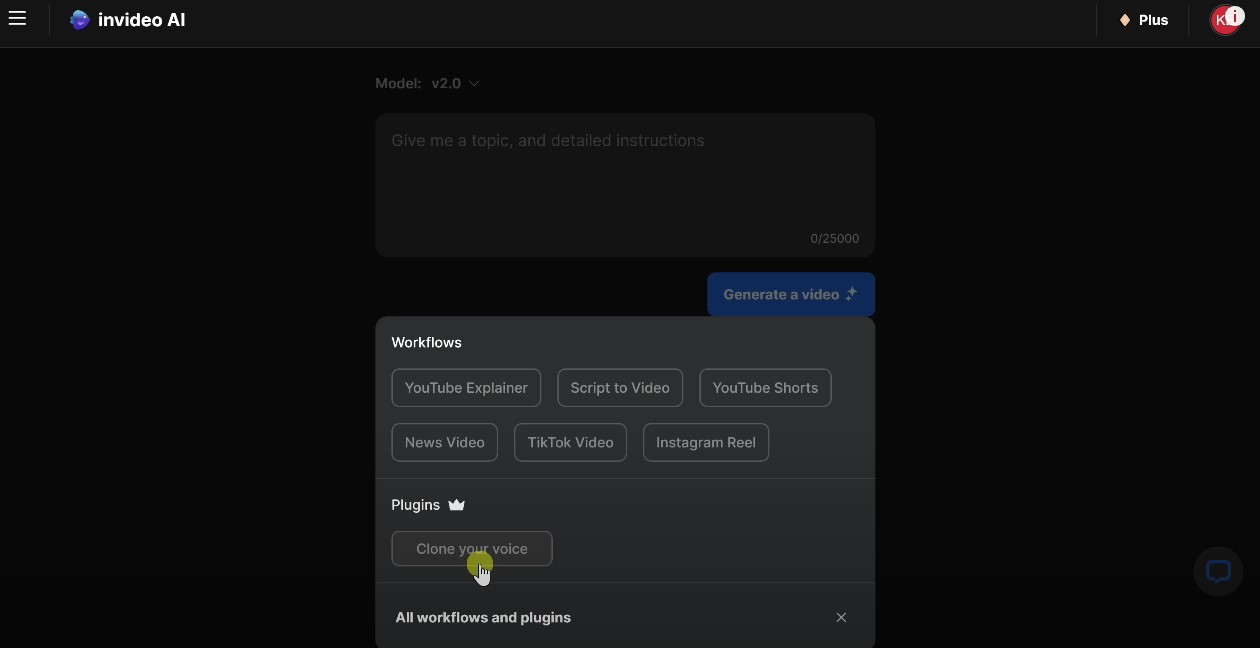Choose Instagram Reel workflow

pyautogui.click(x=706, y=442)
